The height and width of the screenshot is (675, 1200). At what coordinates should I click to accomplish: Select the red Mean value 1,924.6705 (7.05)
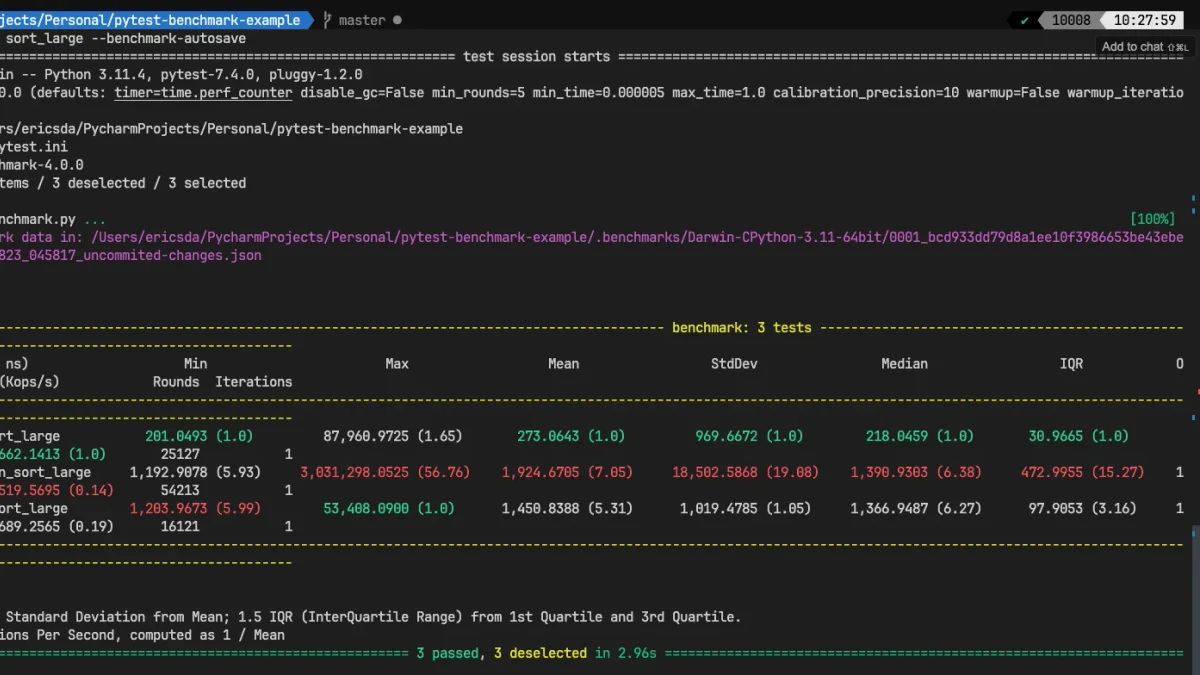pos(567,471)
